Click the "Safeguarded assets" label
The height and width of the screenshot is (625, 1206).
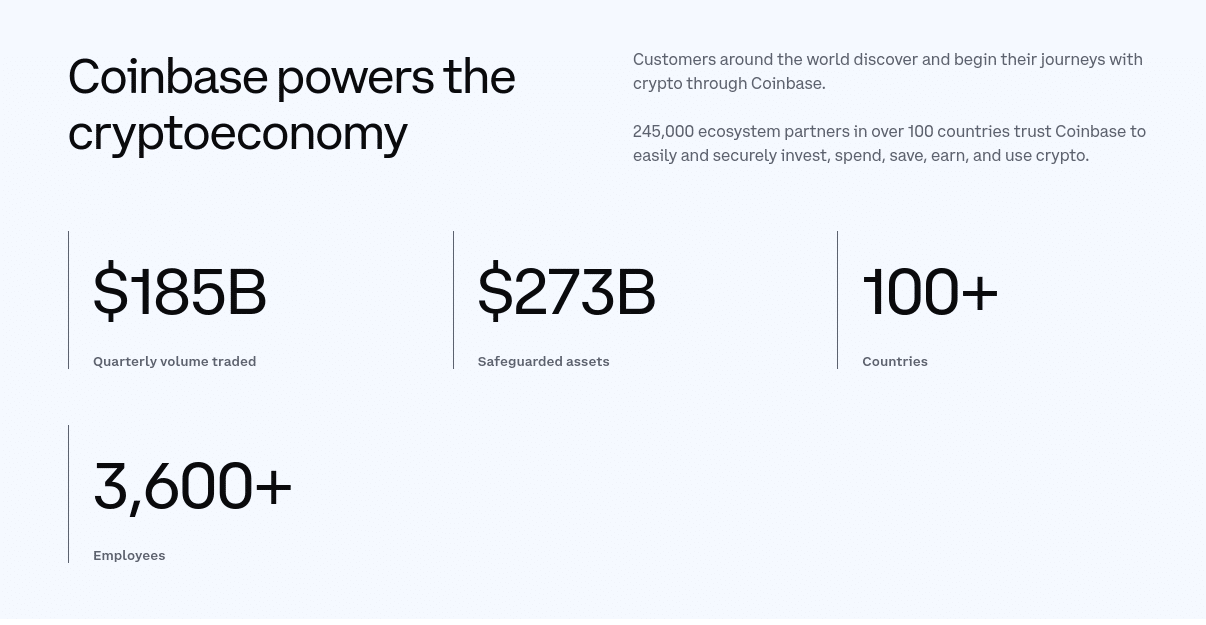coord(543,361)
